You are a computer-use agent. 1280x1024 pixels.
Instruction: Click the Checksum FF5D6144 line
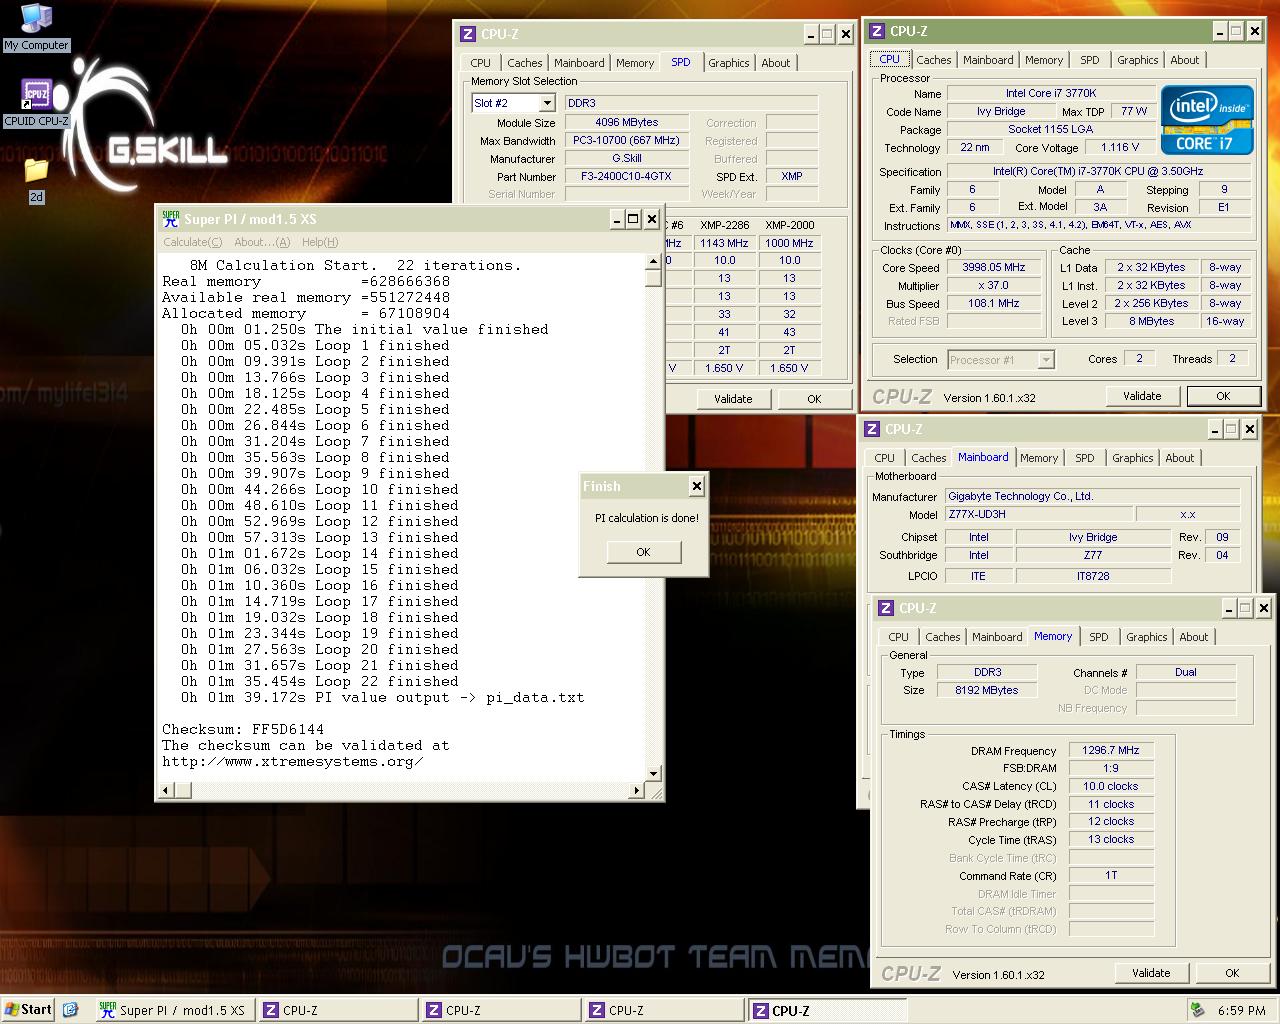(243, 729)
